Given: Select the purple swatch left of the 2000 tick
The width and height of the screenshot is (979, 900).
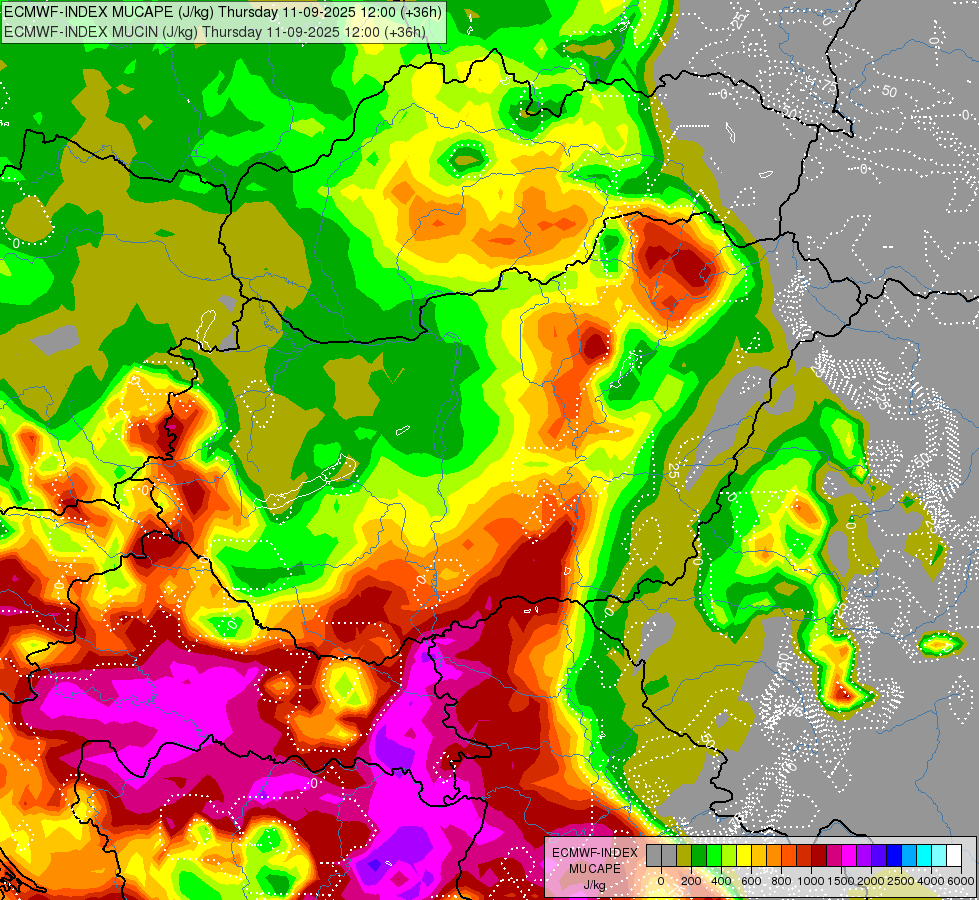Looking at the screenshot, I should pyautogui.click(x=865, y=855).
